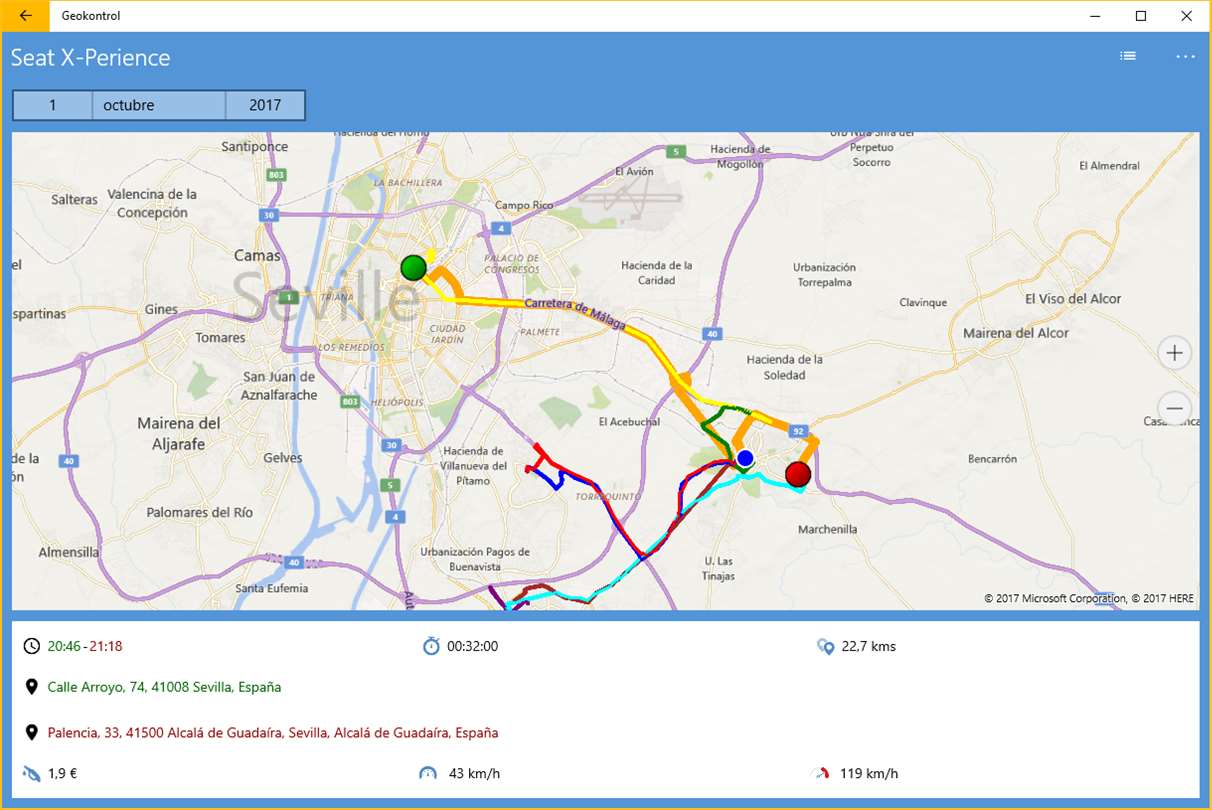The height and width of the screenshot is (810, 1212).
Task: Click the fuel cost icon
Action: click(x=32, y=773)
